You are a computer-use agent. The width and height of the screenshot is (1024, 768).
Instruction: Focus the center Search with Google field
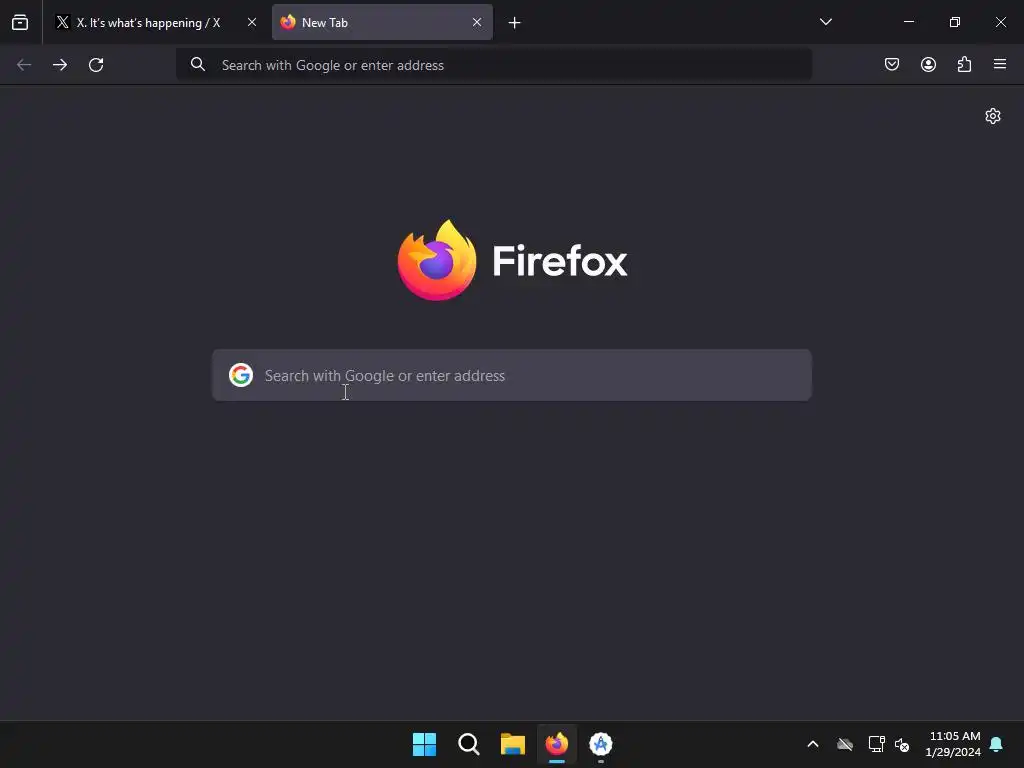[512, 375]
